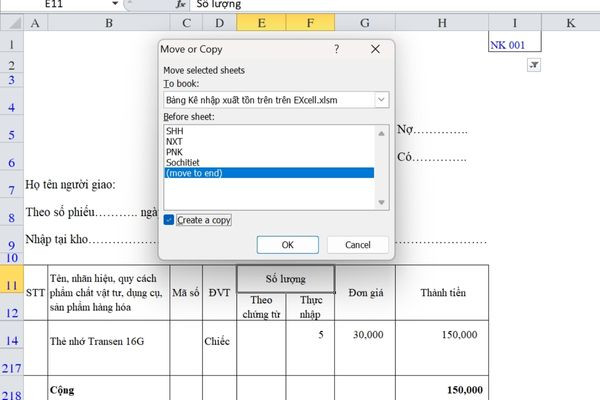Click OK in Move or Copy dialog
600x400 pixels.
point(288,245)
